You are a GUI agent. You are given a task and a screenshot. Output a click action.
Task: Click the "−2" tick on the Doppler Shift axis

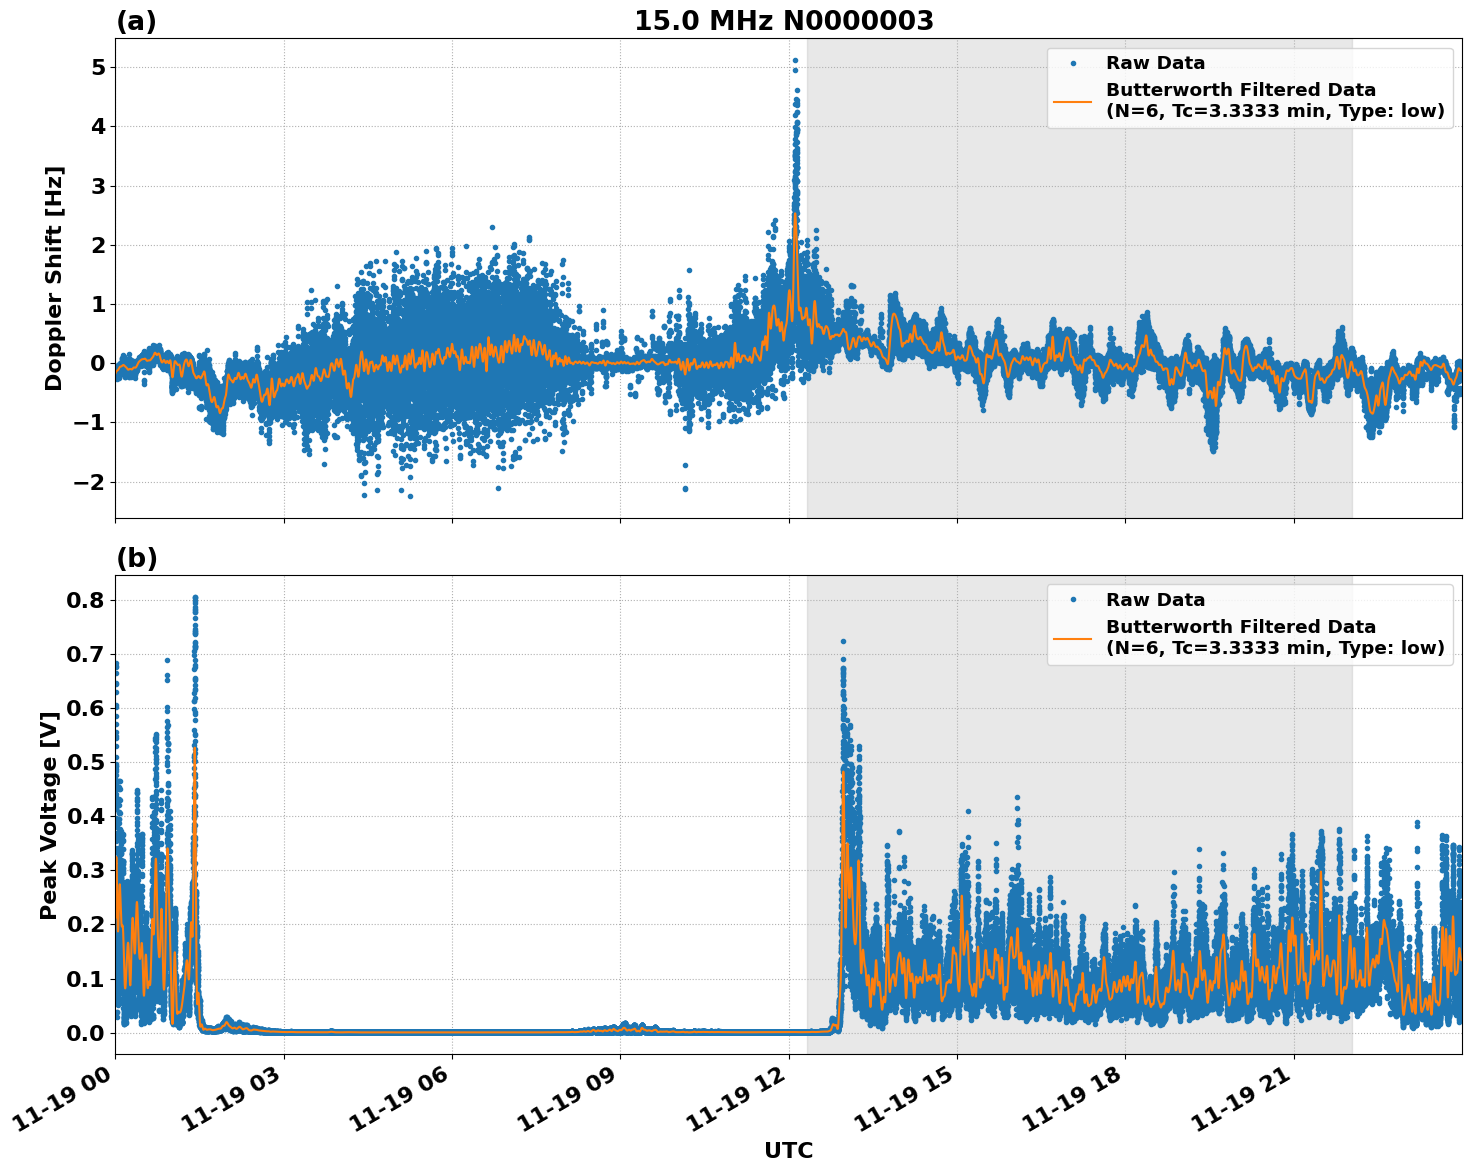90,482
